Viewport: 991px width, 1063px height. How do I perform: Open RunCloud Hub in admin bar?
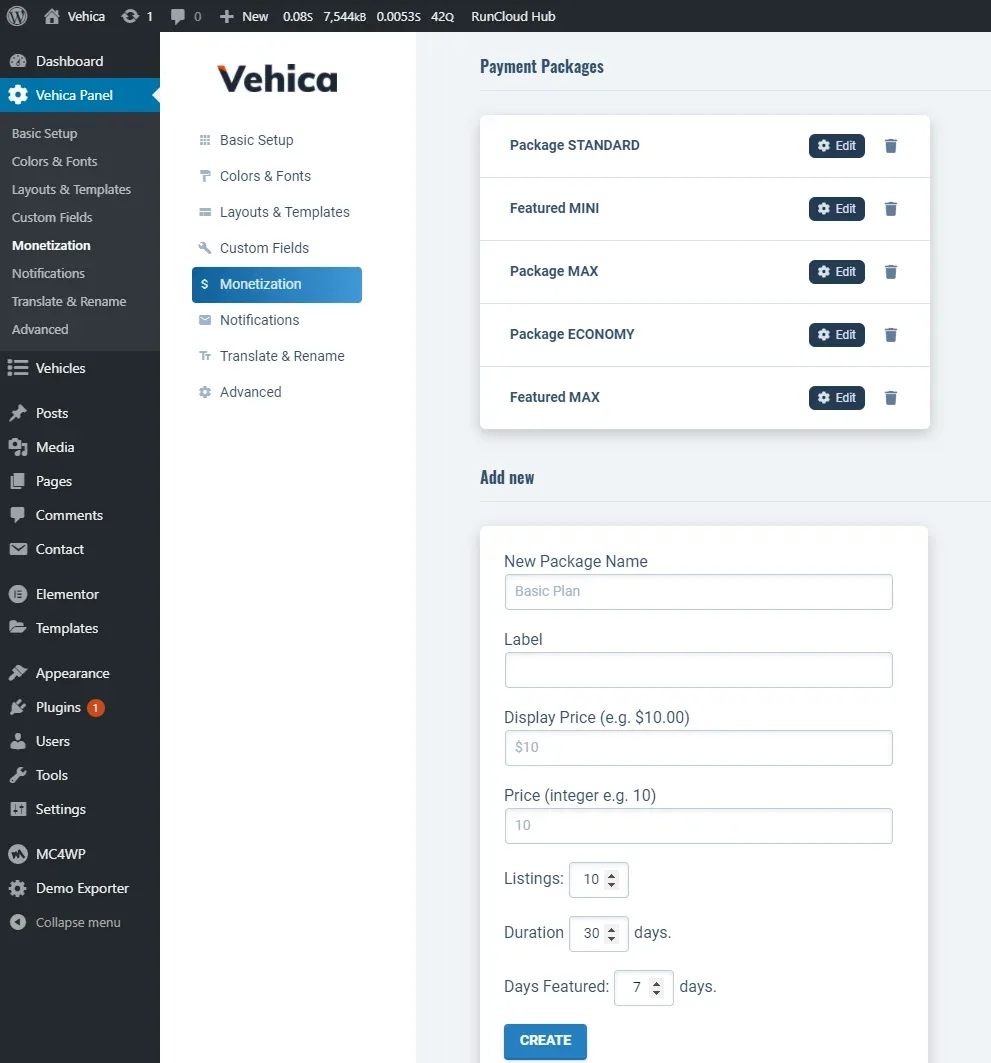pos(513,16)
